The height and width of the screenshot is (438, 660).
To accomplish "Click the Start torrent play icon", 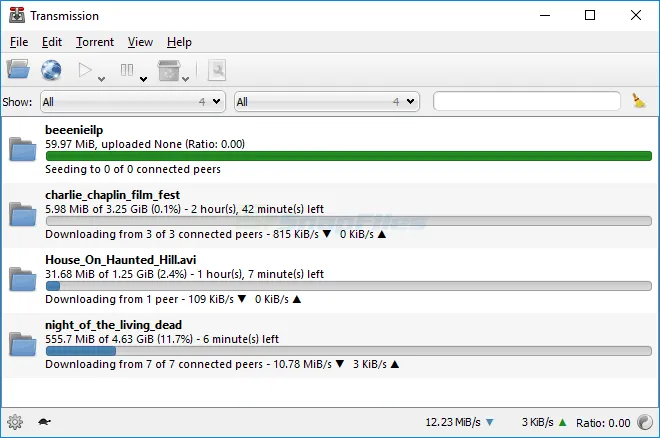I will [x=85, y=70].
